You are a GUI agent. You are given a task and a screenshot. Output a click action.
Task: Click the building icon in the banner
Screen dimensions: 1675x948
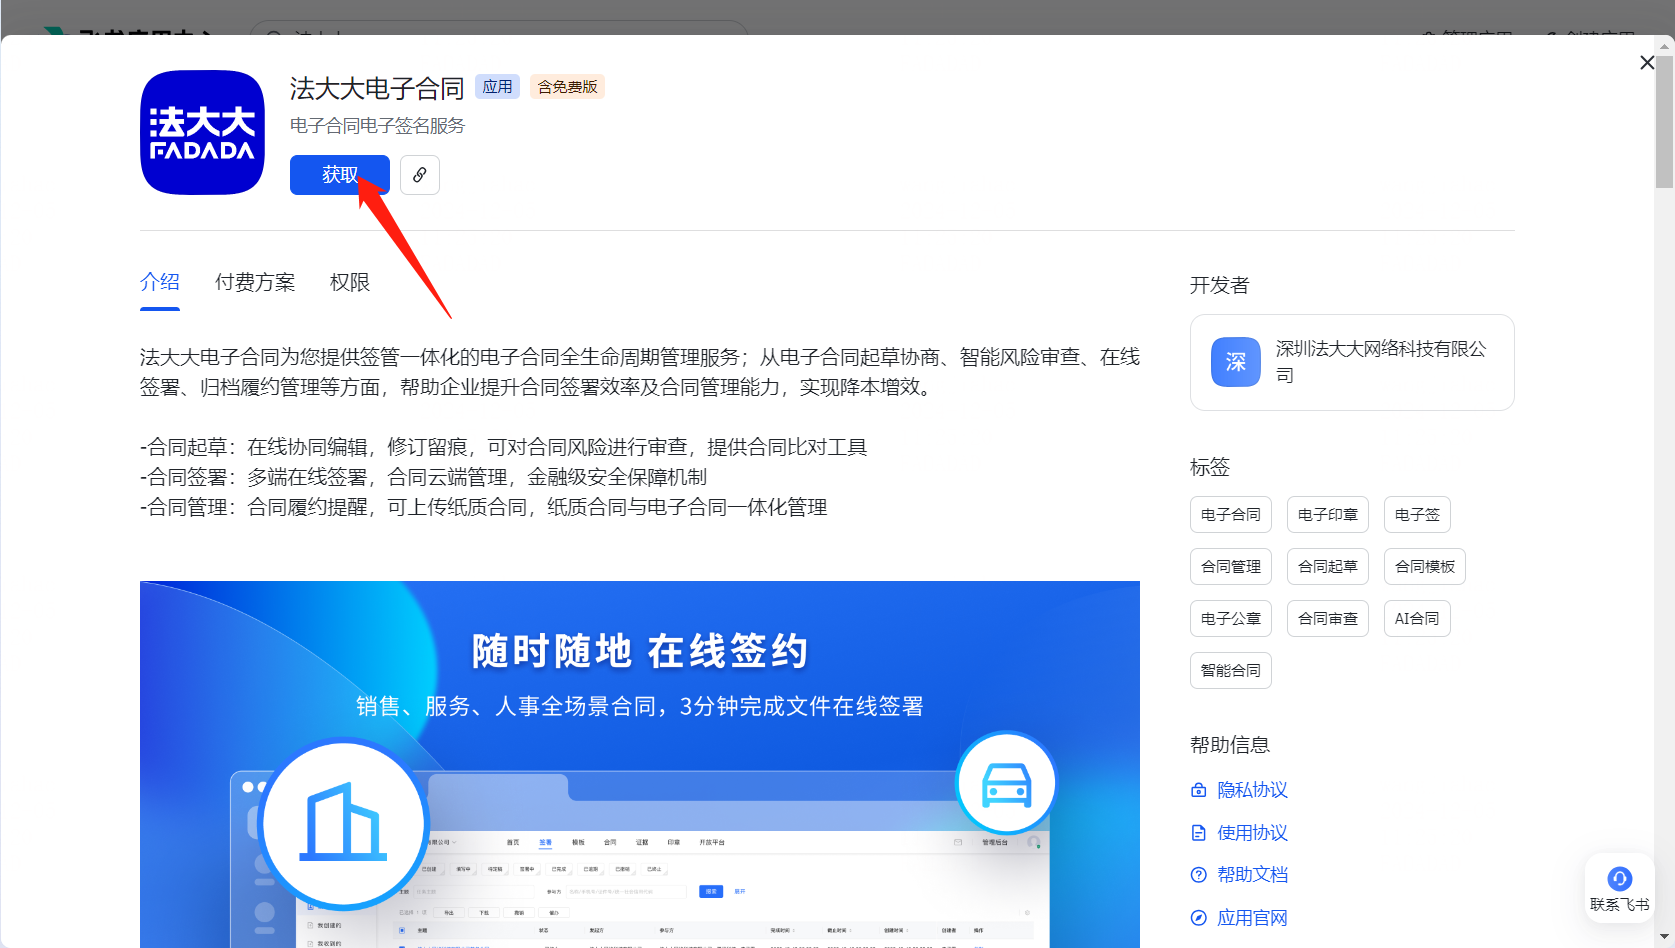click(344, 824)
